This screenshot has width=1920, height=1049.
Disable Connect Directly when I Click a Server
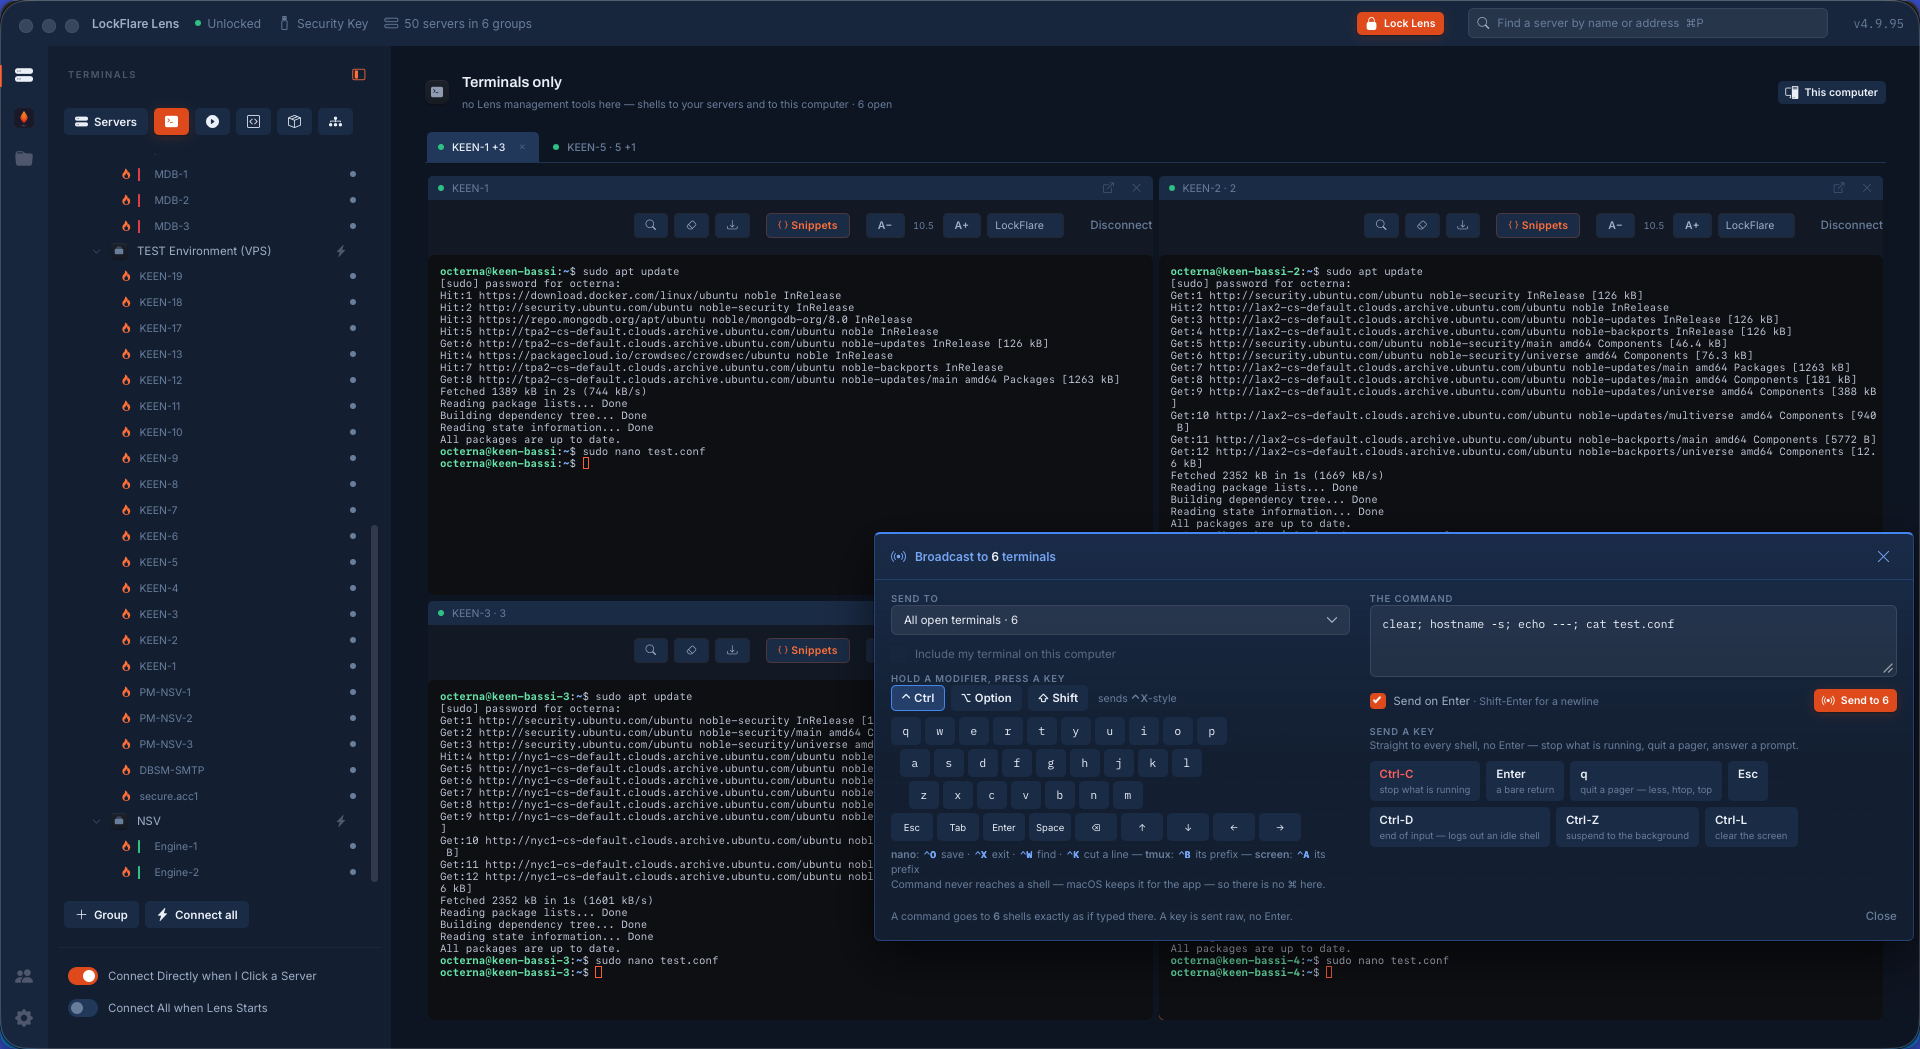tap(83, 976)
